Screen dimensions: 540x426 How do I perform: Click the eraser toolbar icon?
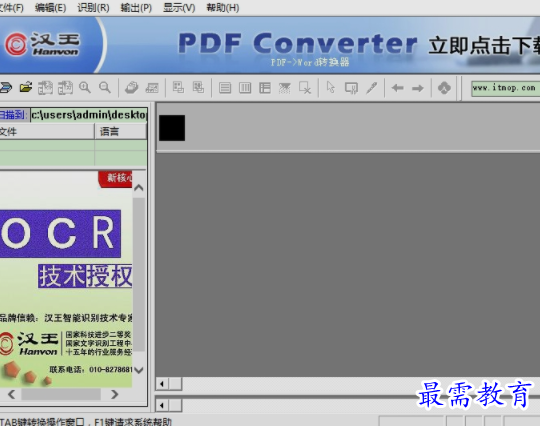pos(132,88)
